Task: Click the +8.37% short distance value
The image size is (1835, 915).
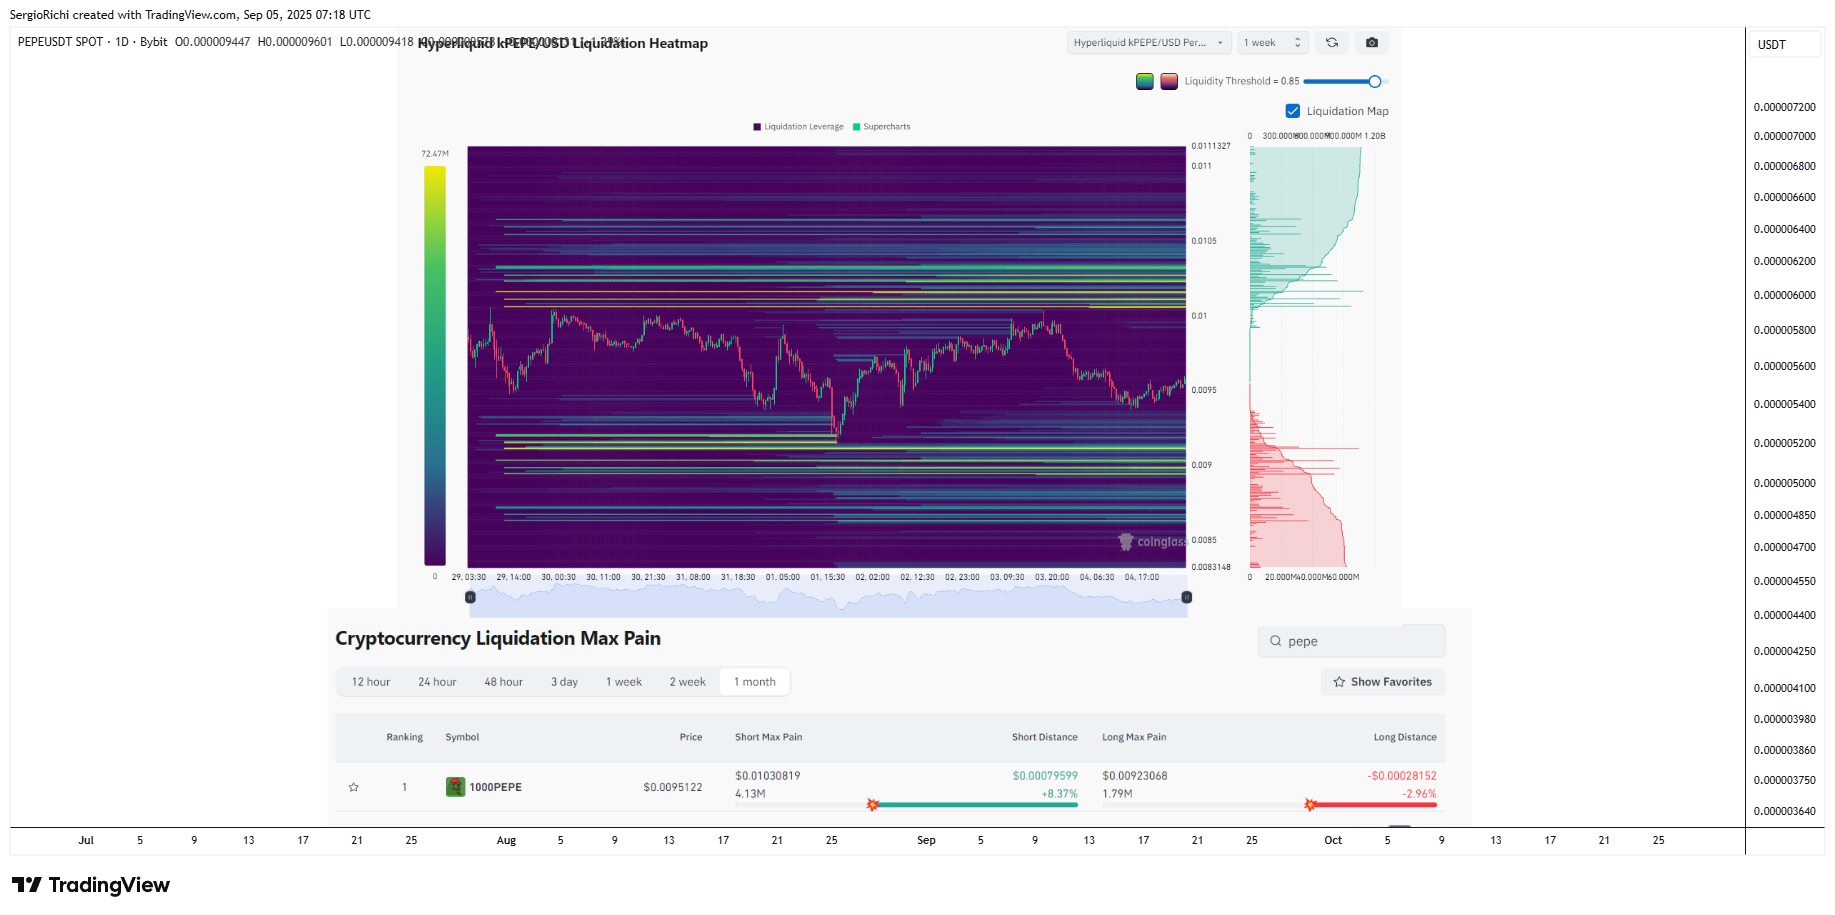Action: click(1060, 794)
